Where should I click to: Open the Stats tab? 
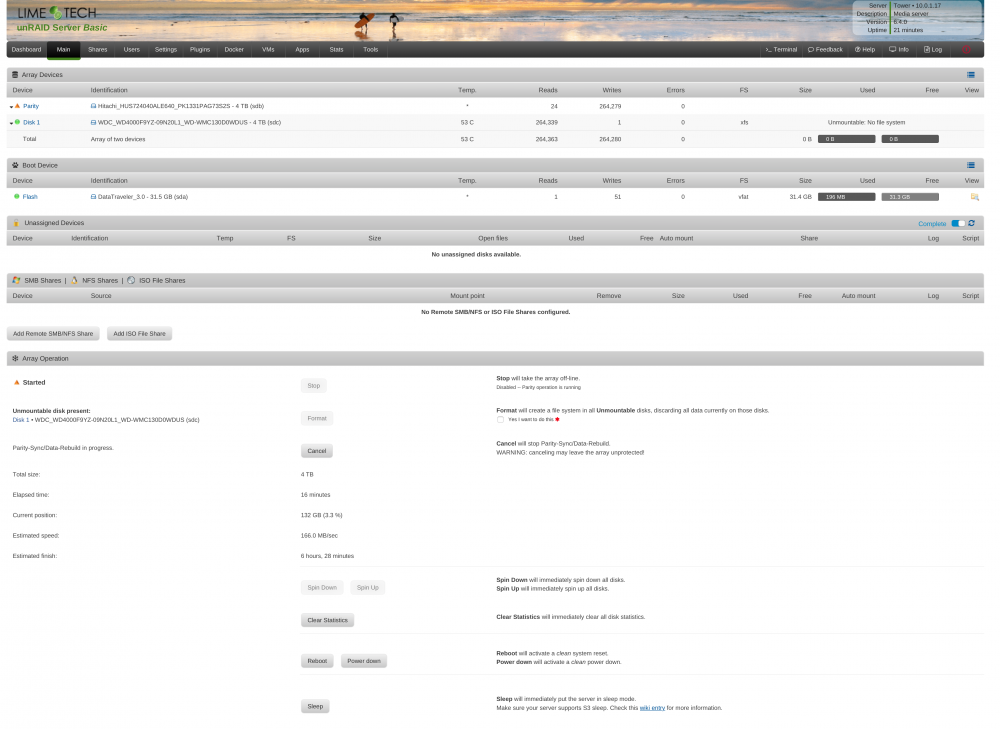tap(336, 49)
